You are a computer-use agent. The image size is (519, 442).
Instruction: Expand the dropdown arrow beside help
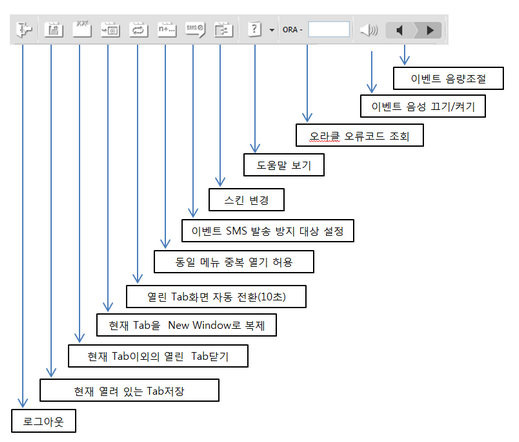pos(272,30)
